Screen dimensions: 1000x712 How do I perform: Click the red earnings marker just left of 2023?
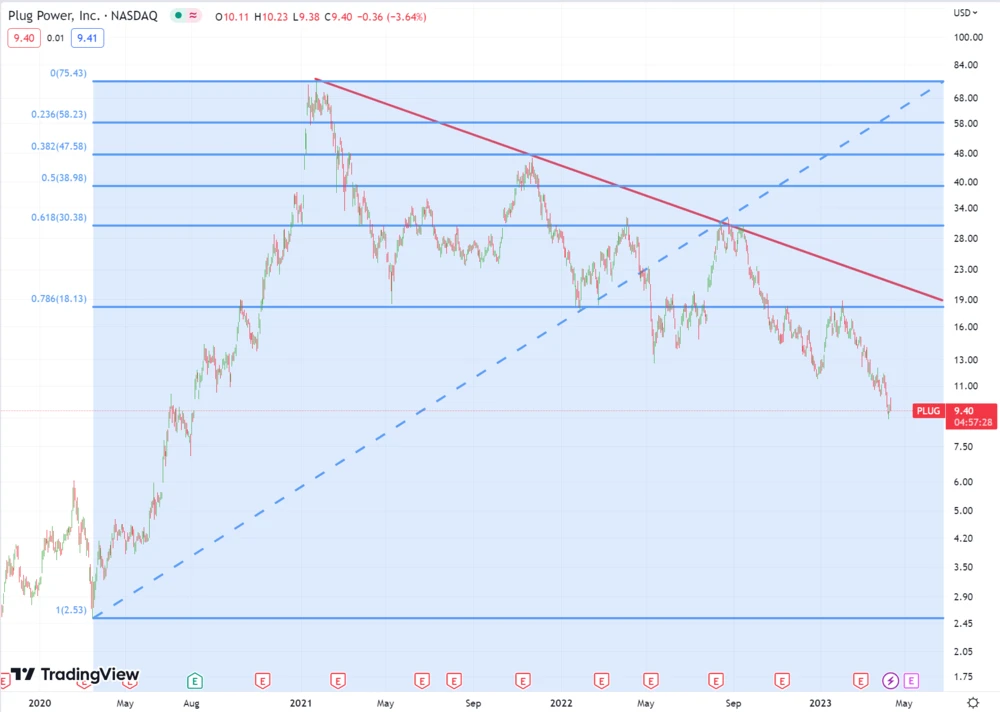(782, 681)
